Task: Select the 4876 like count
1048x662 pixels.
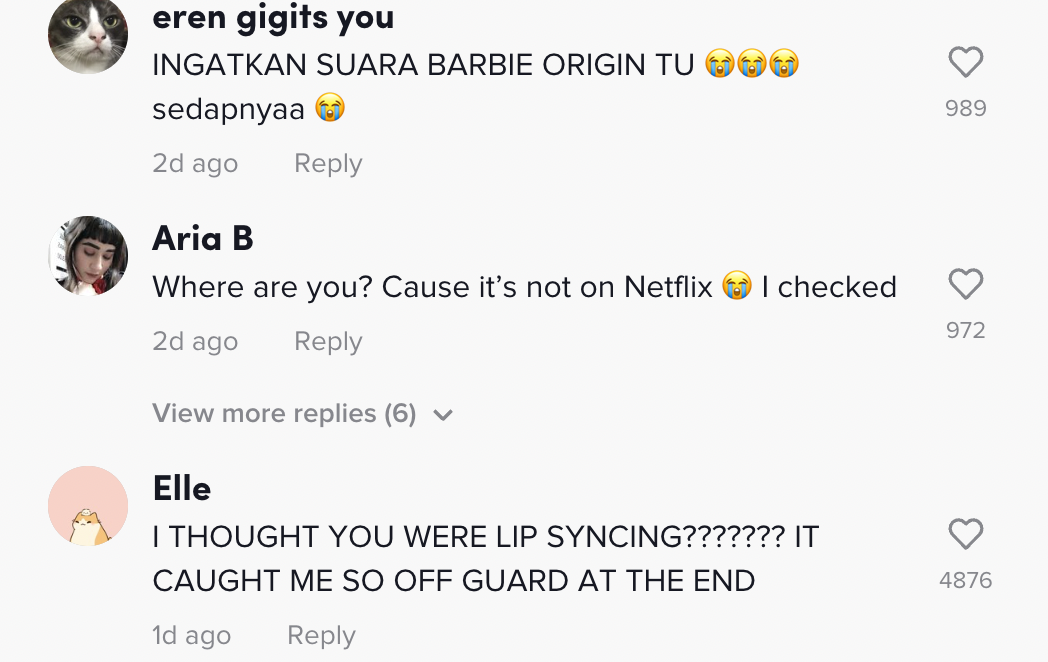Action: [965, 580]
